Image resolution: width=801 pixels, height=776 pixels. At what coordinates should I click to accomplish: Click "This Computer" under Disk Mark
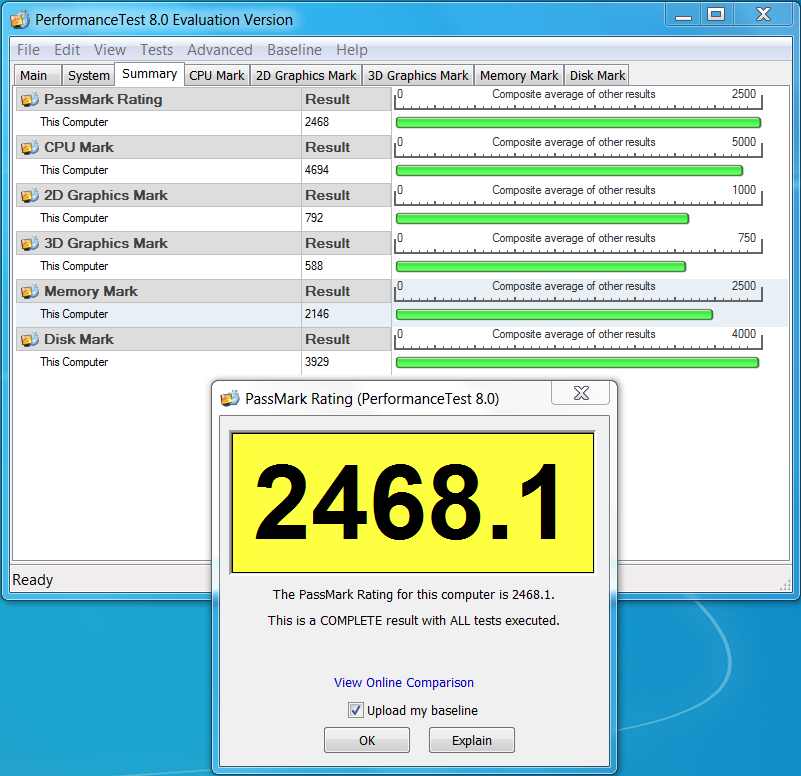pyautogui.click(x=74, y=362)
